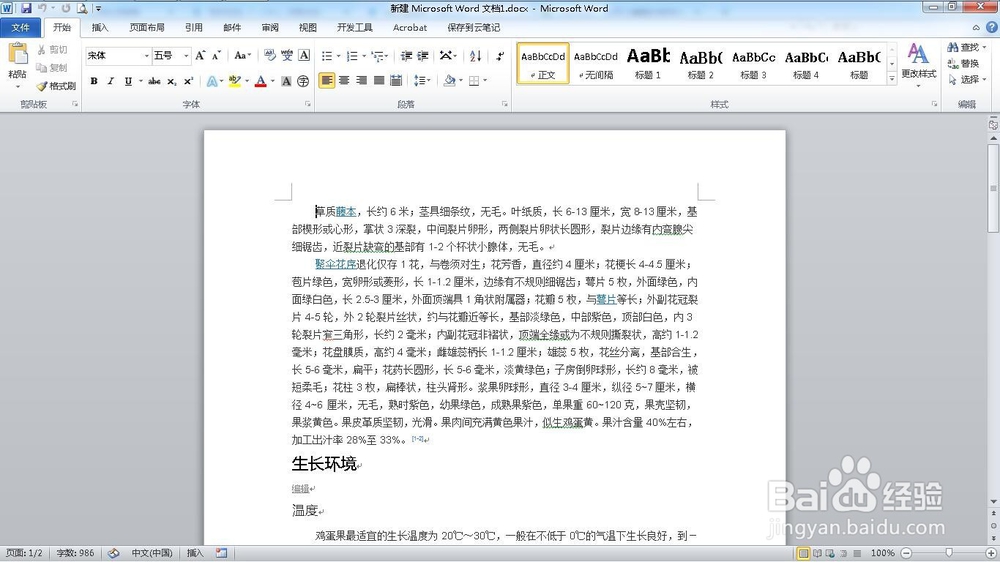Viewport: 1000px width, 562px height.
Task: Switch to the 视图 tab
Action: pyautogui.click(x=308, y=27)
